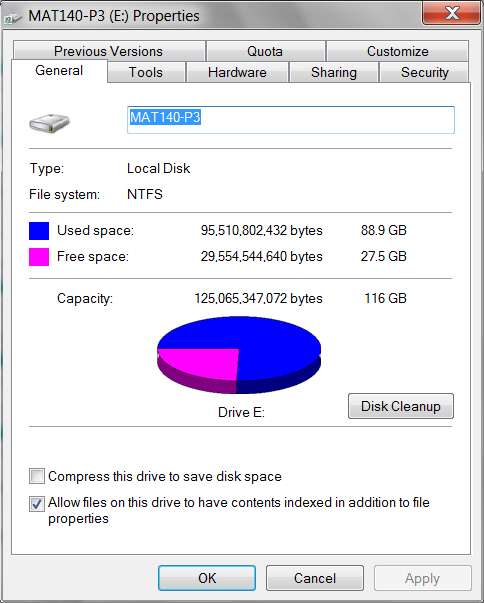Click the drive icon beside the name field
Image resolution: width=484 pixels, height=603 pixels.
(49, 123)
